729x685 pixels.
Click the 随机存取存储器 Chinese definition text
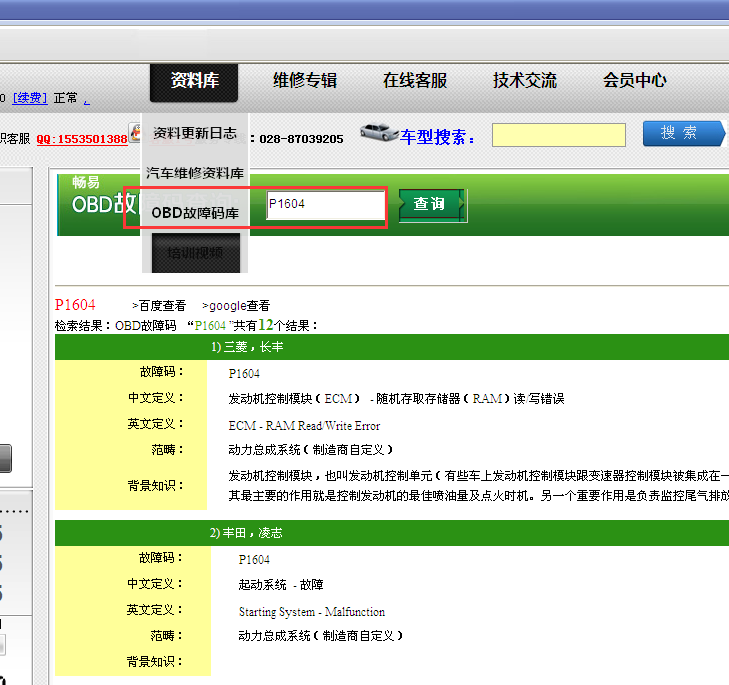[x=396, y=399]
